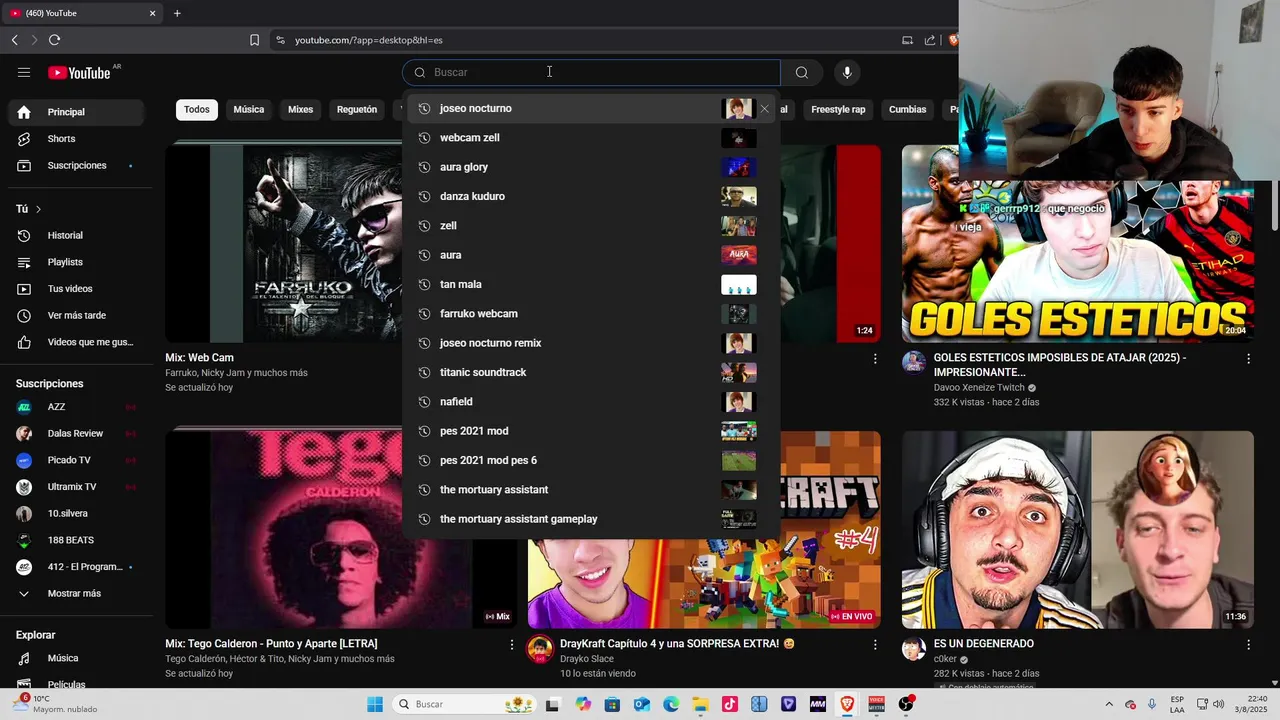Select the Mixes filter chip
The image size is (1280, 720).
(x=301, y=109)
